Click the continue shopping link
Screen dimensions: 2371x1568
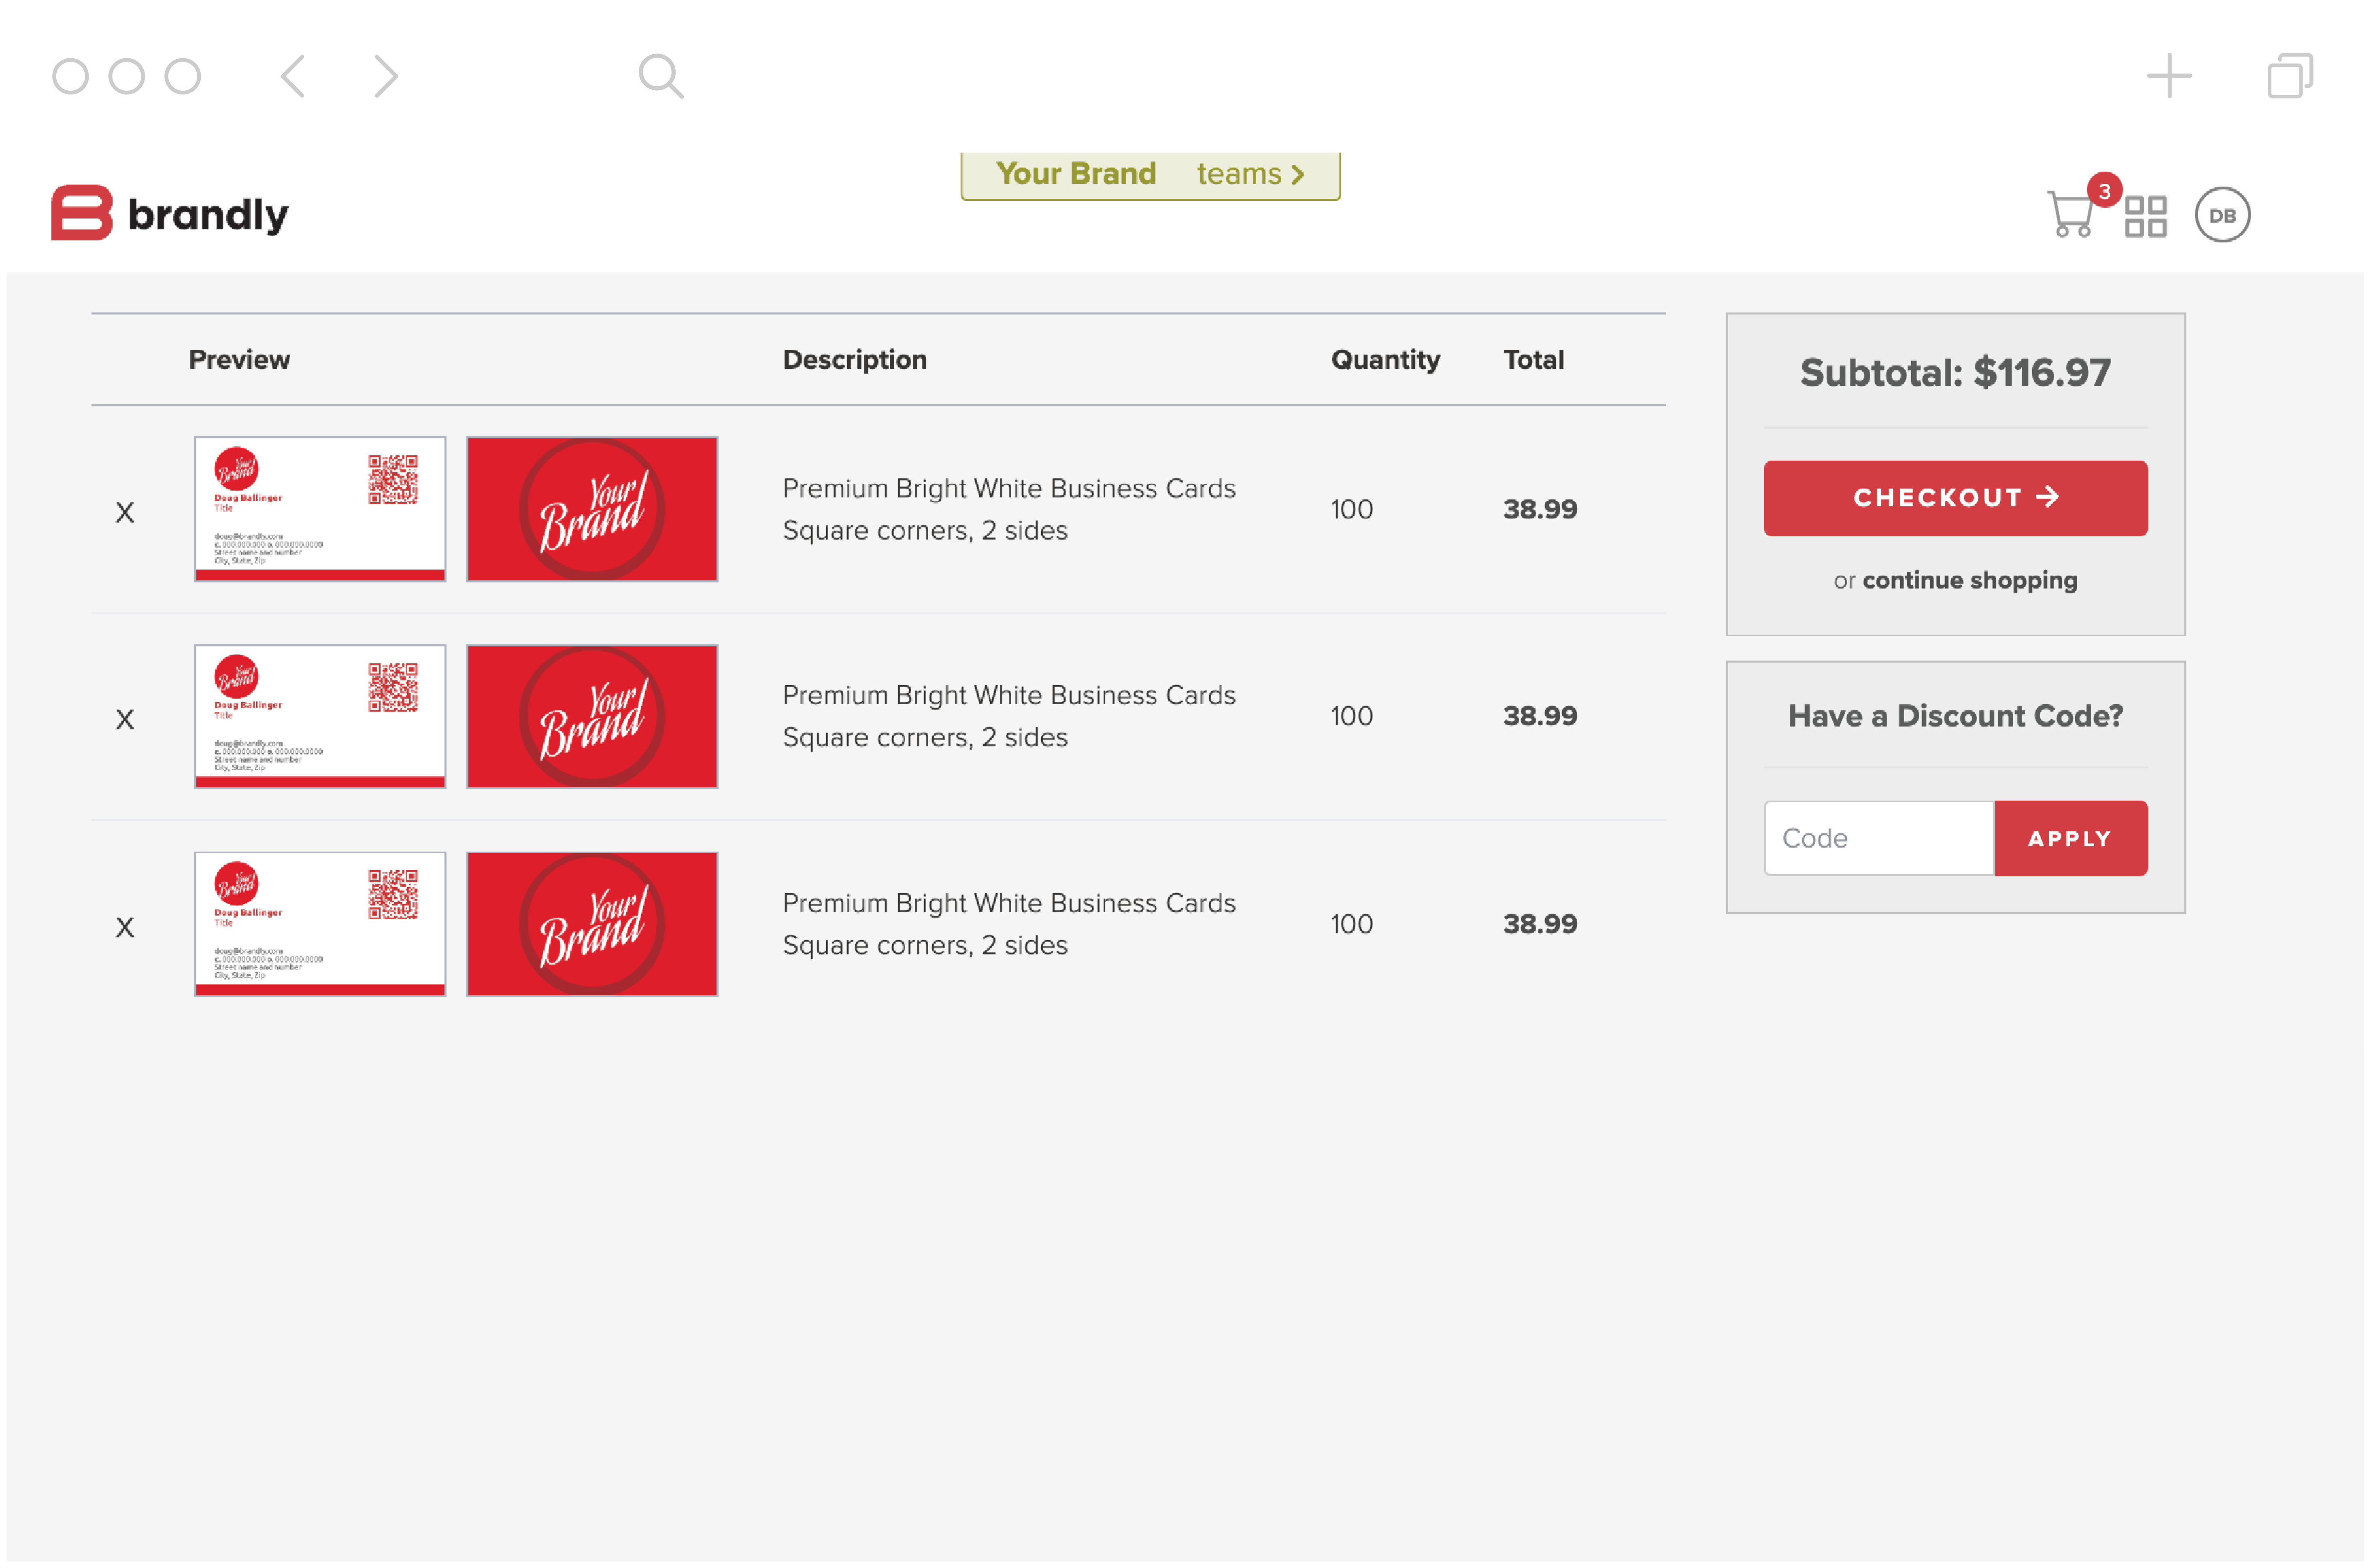(x=1969, y=581)
